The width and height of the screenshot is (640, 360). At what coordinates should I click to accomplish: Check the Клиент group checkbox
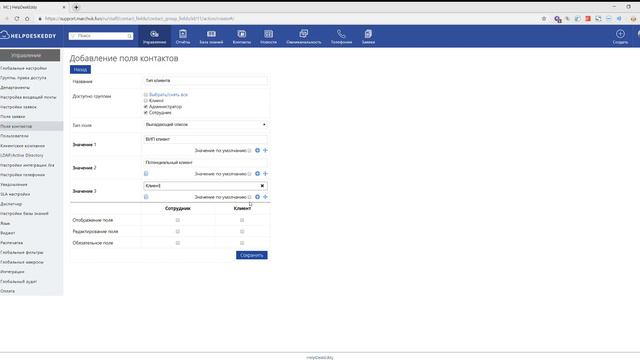click(146, 101)
